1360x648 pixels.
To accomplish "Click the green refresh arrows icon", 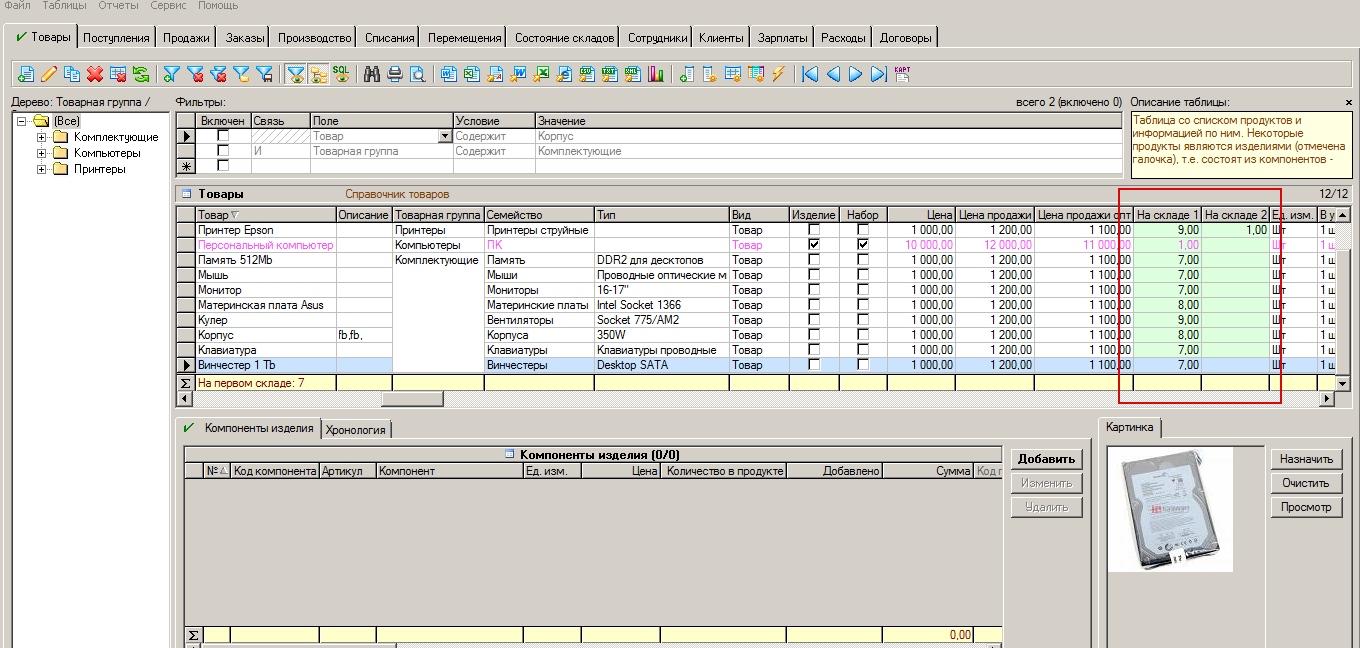I will [141, 74].
